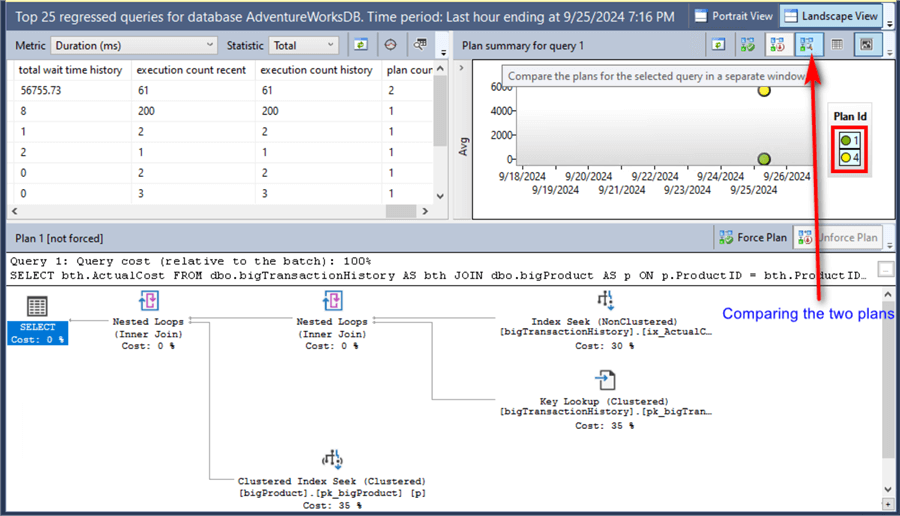Screen dimensions: 900x516
Task: Select the SELECT operator node in plan
Action: (37, 320)
